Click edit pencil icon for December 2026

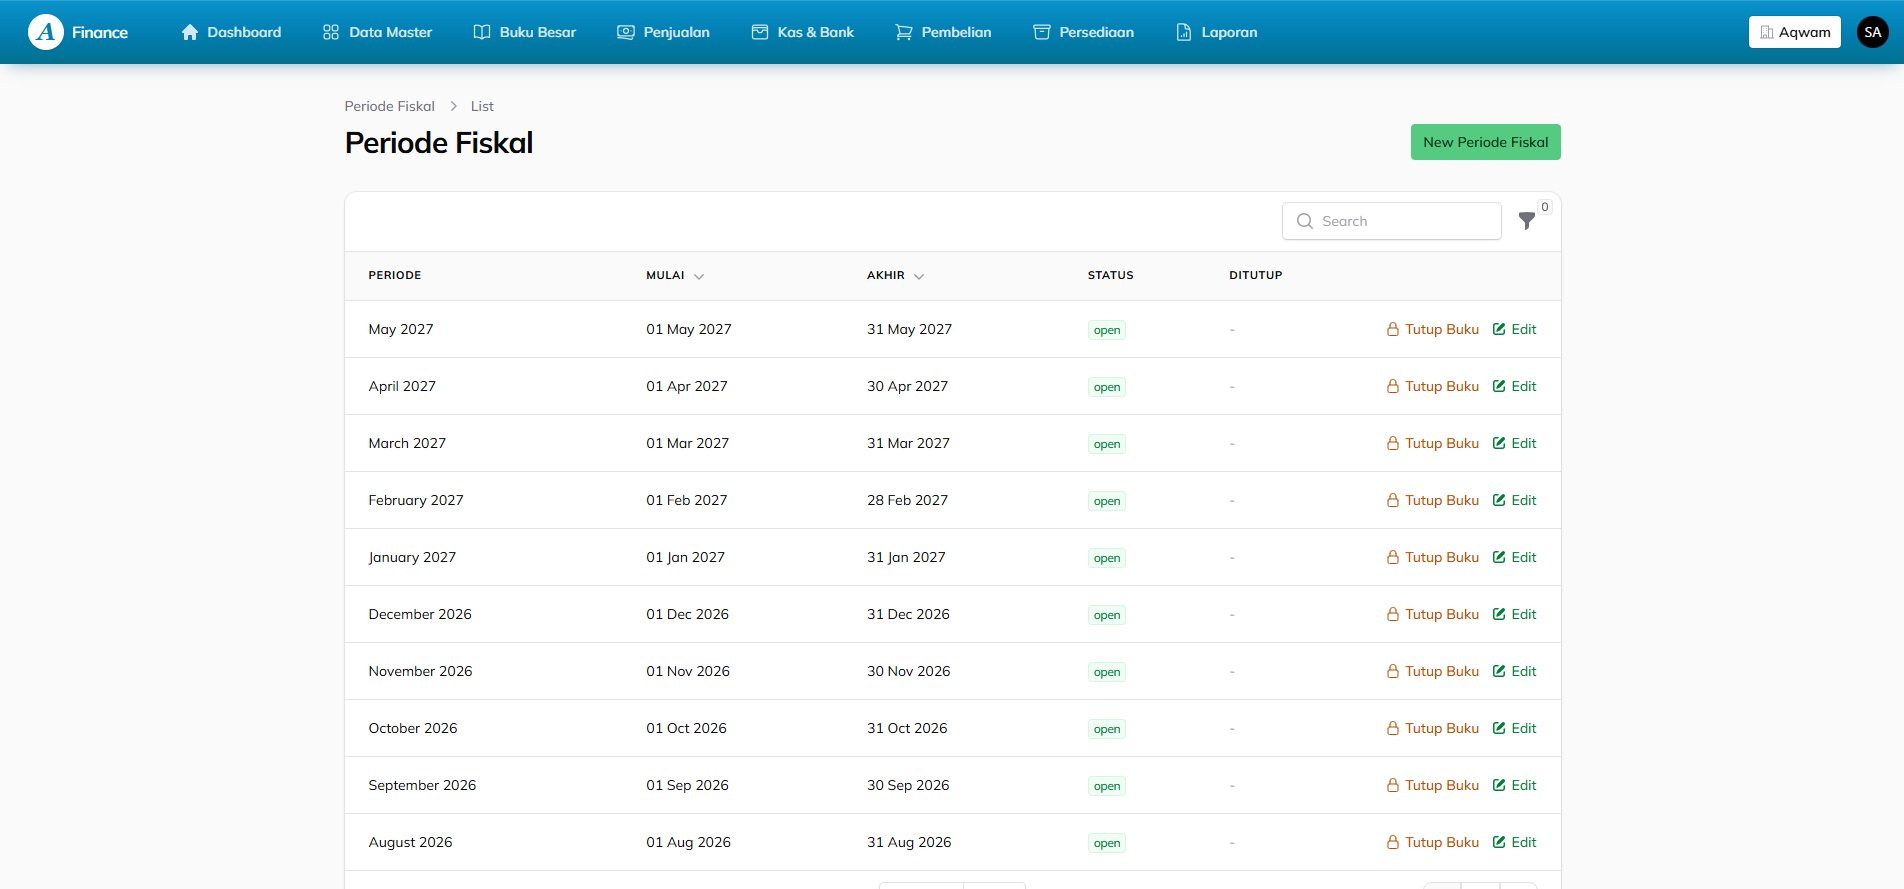pos(1499,614)
